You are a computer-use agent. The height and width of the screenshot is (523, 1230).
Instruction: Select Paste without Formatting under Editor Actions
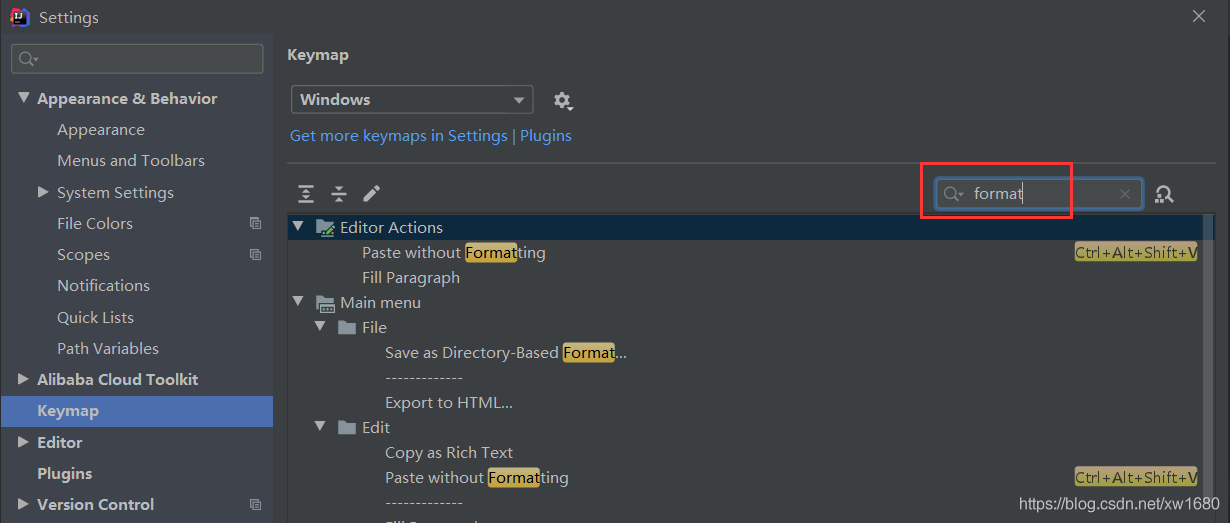point(454,252)
